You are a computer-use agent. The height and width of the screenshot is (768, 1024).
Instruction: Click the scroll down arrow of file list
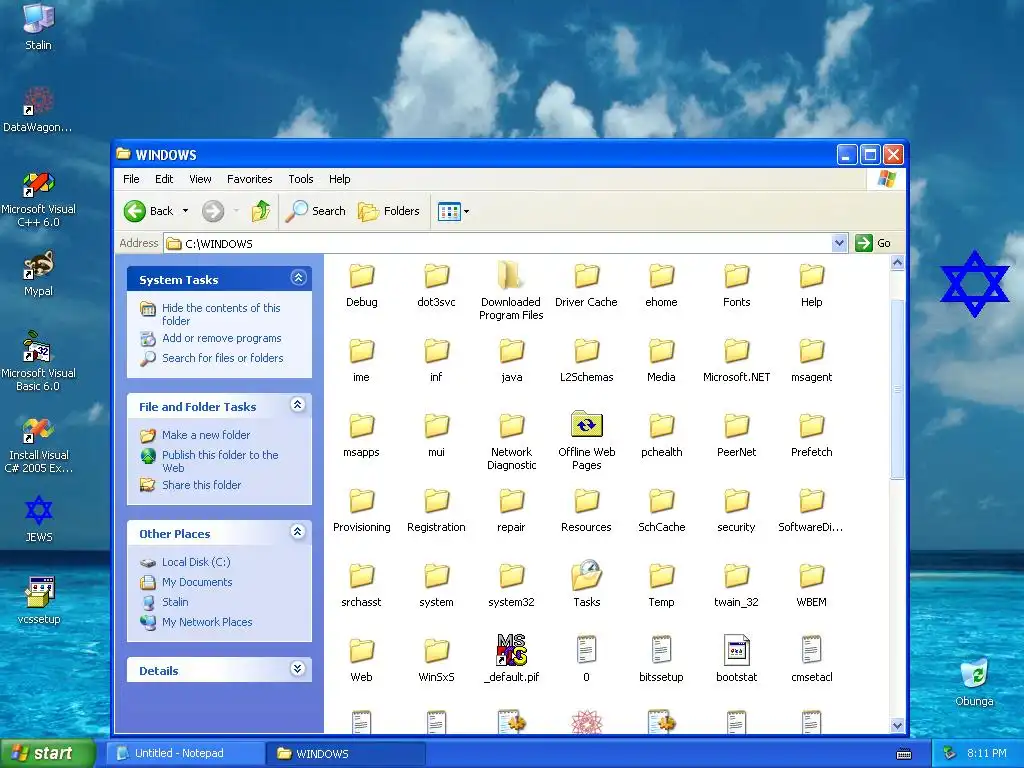tap(897, 726)
